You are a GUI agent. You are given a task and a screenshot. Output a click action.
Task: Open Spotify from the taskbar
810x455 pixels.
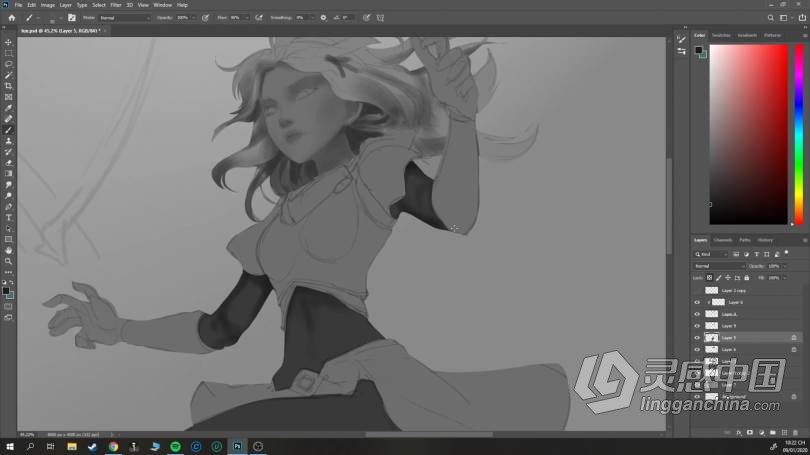(176, 447)
